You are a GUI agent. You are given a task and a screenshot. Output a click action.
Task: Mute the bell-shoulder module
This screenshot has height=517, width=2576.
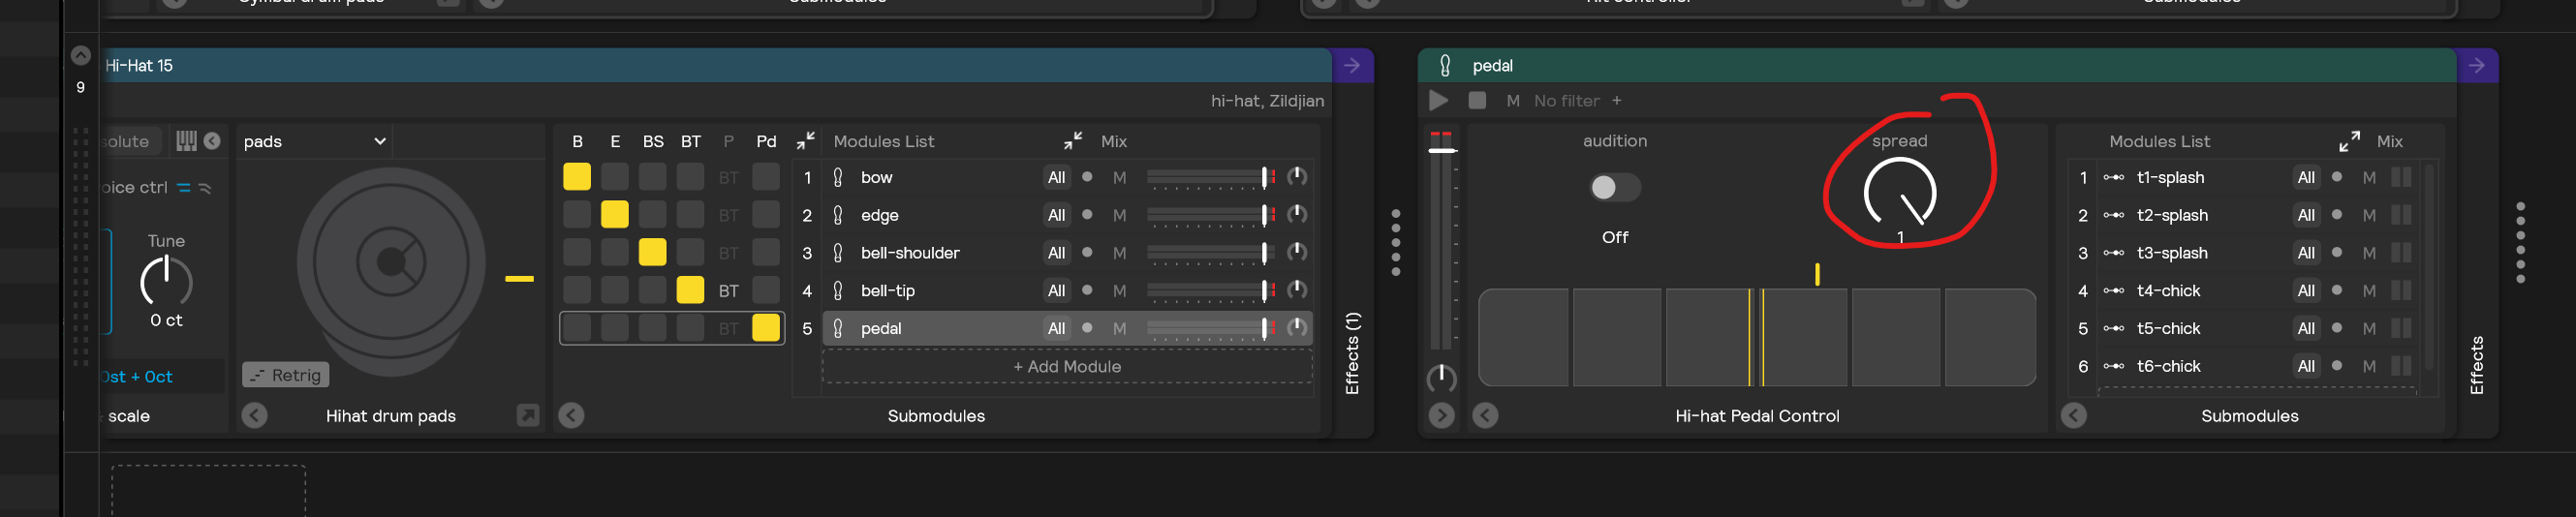1119,253
